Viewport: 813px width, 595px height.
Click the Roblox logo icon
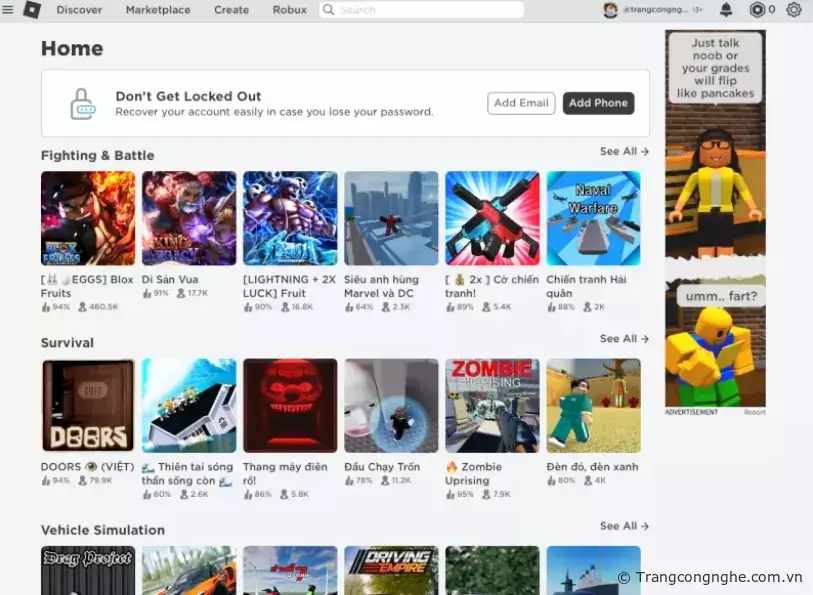click(32, 10)
